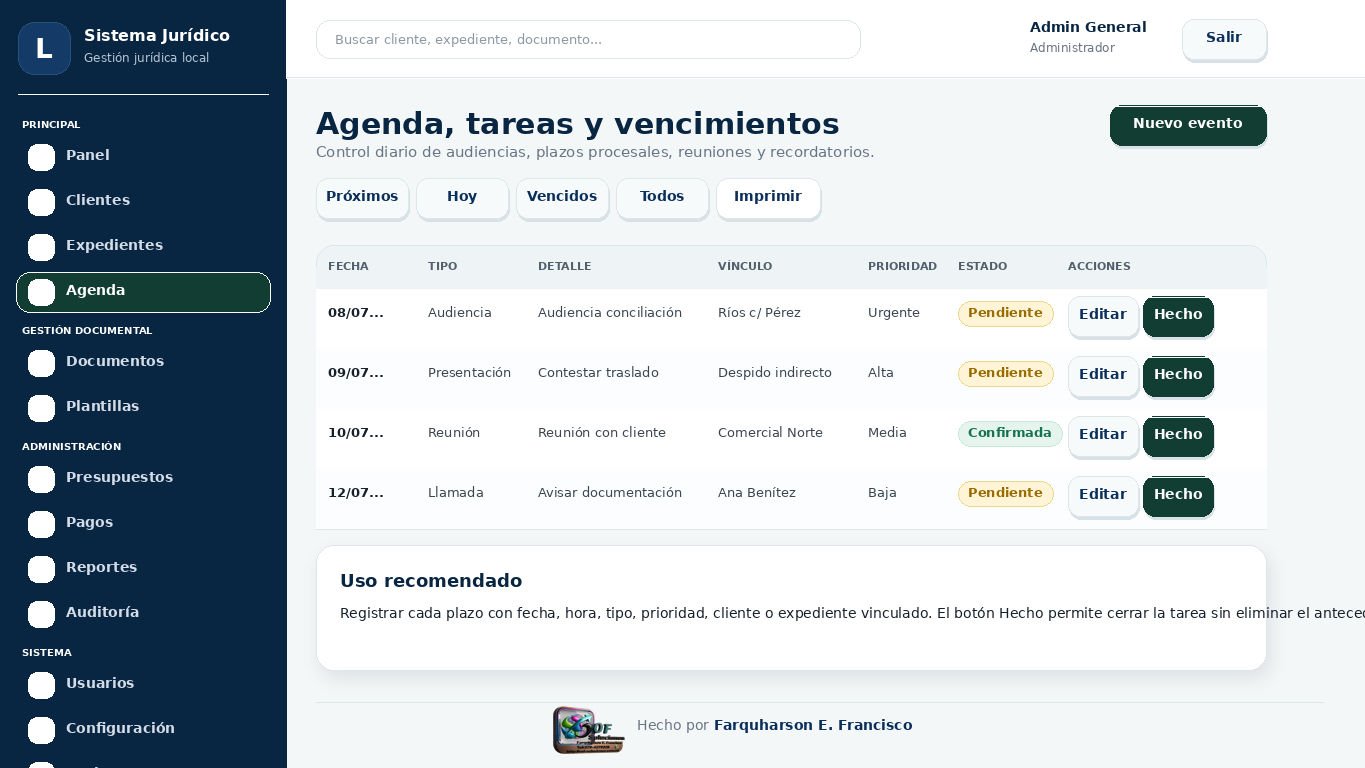Screen dimensions: 1365x768
Task: Open the Expedientes section
Action: click(x=143, y=246)
